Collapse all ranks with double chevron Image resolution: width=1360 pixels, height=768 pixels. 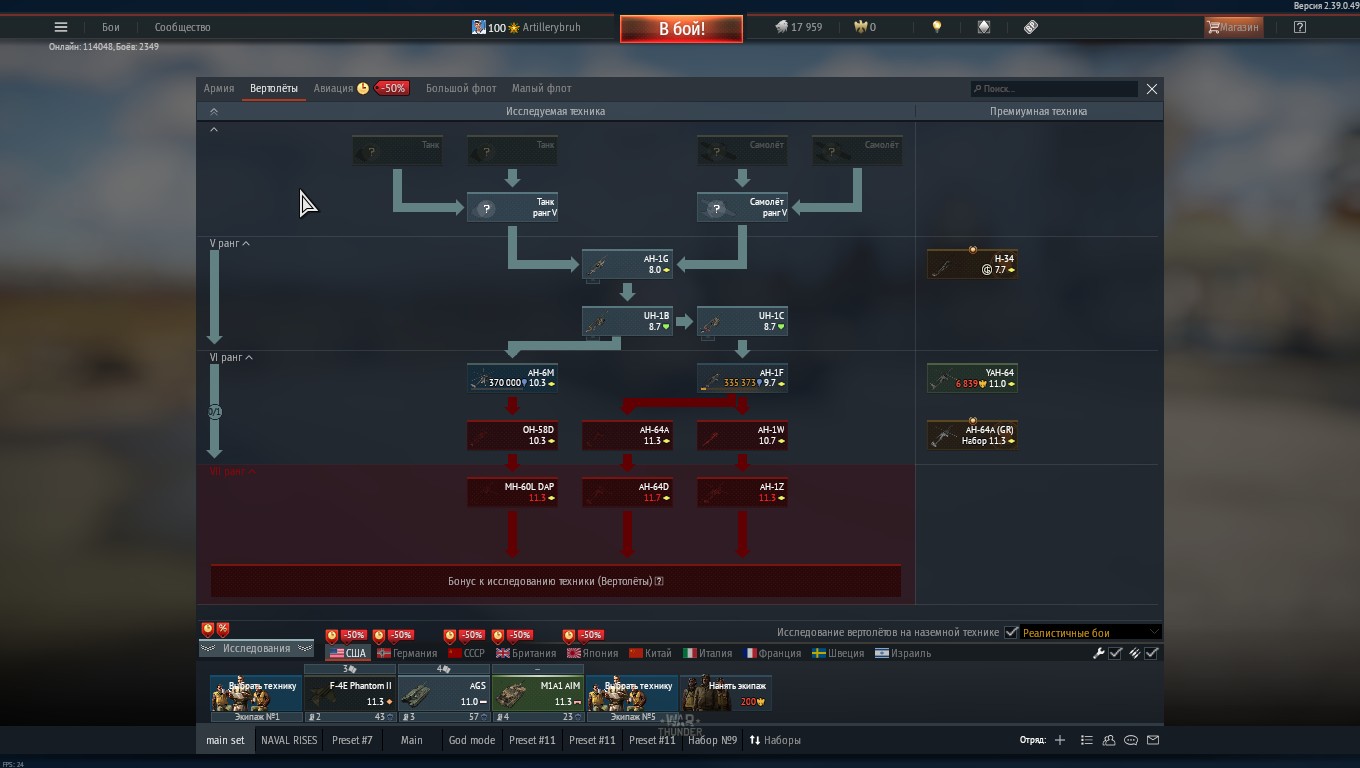coord(213,111)
